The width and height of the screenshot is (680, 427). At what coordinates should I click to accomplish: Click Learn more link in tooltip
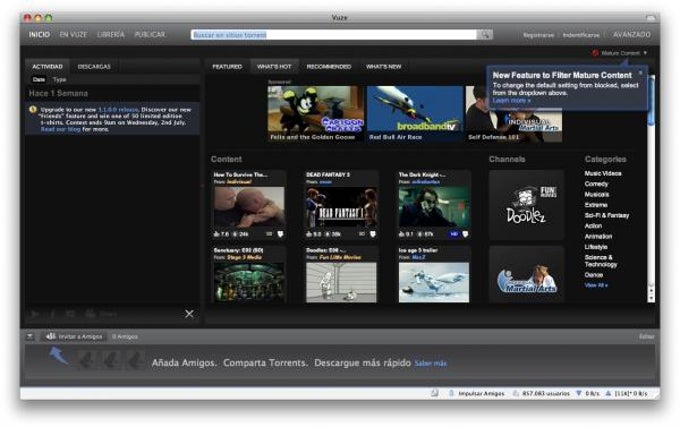(x=511, y=101)
